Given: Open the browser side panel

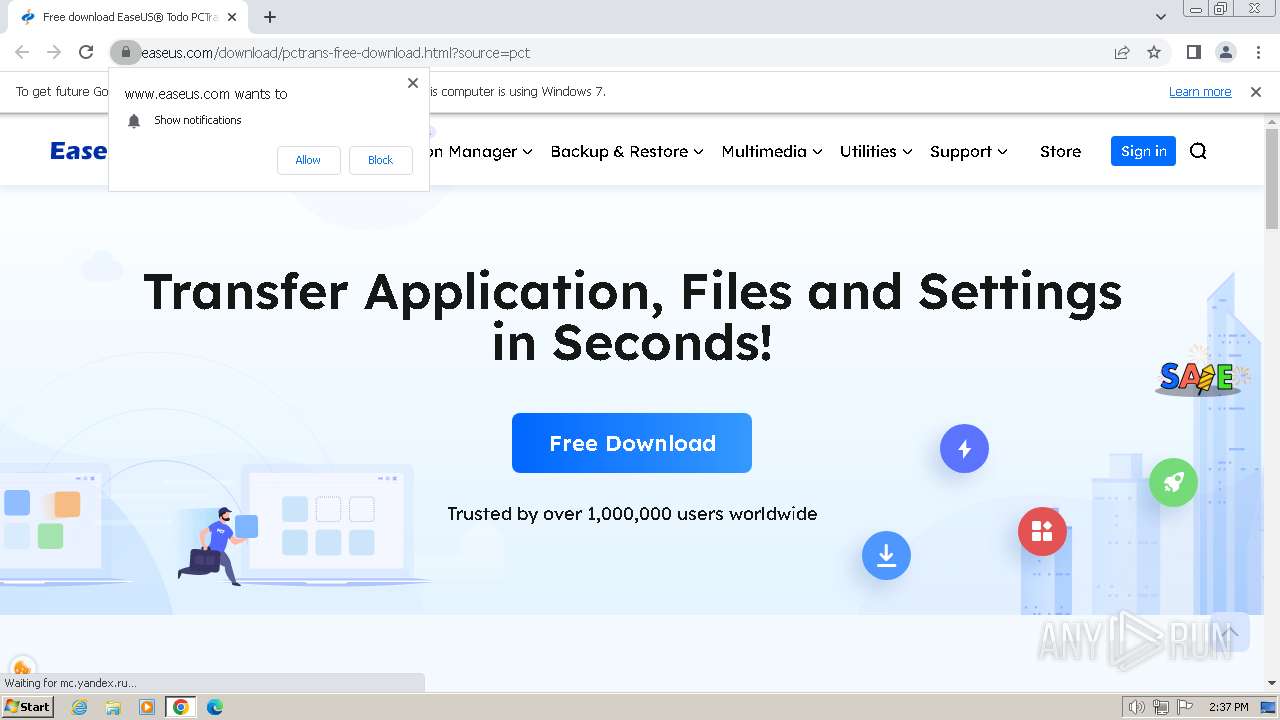Looking at the screenshot, I should coord(1194,52).
